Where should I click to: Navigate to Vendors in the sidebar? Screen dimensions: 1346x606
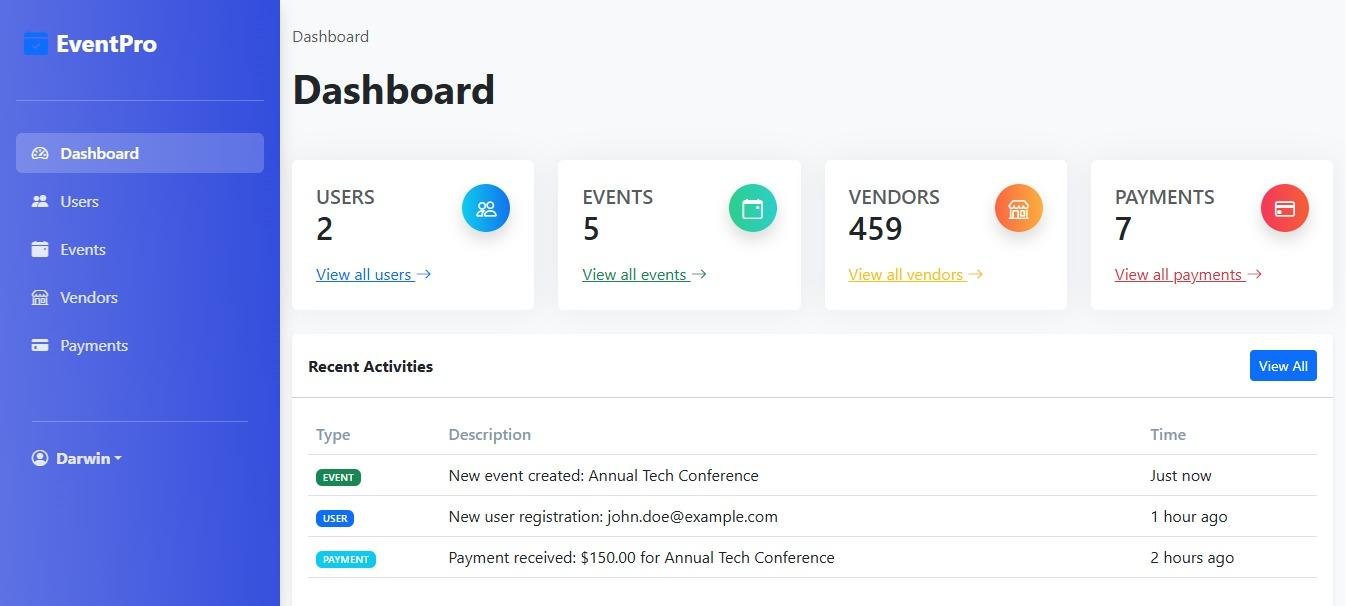click(x=88, y=297)
